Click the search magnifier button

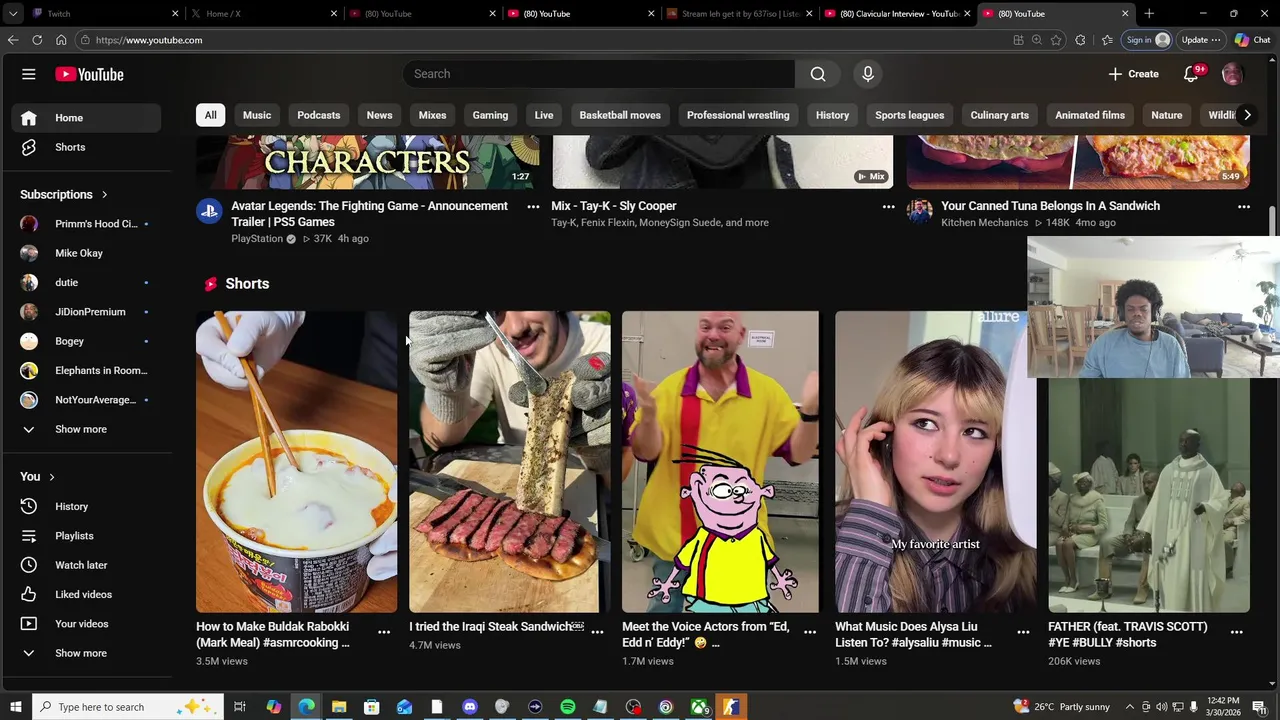click(x=818, y=74)
